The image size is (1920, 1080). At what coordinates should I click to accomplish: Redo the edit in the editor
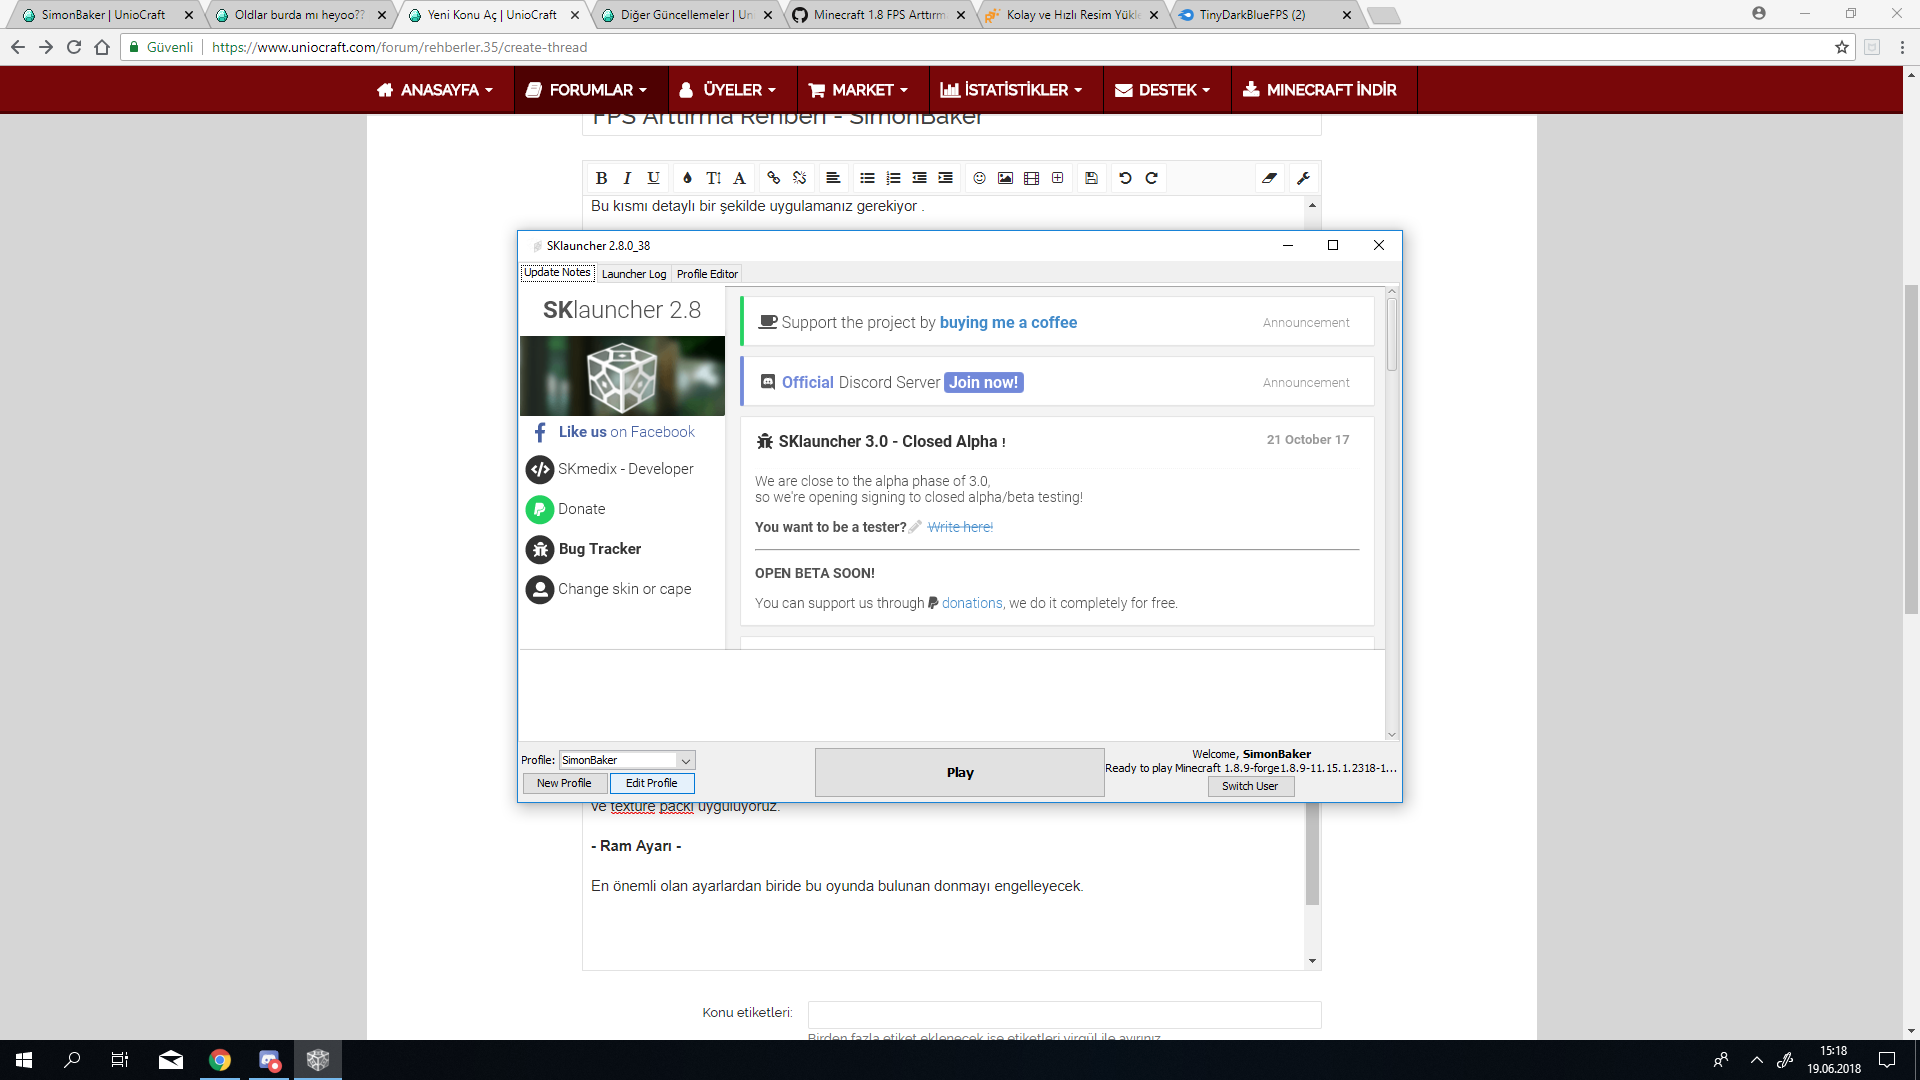click(x=1151, y=178)
